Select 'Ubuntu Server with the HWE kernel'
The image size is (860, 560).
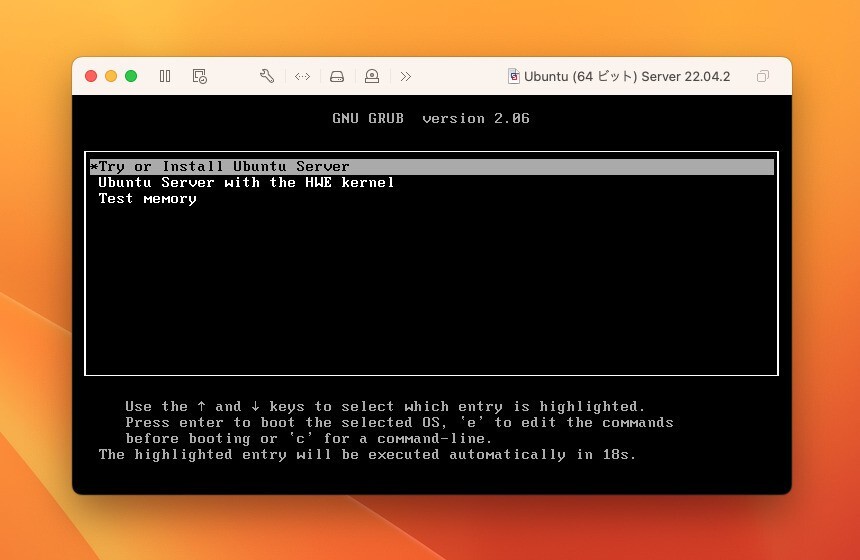tap(246, 183)
